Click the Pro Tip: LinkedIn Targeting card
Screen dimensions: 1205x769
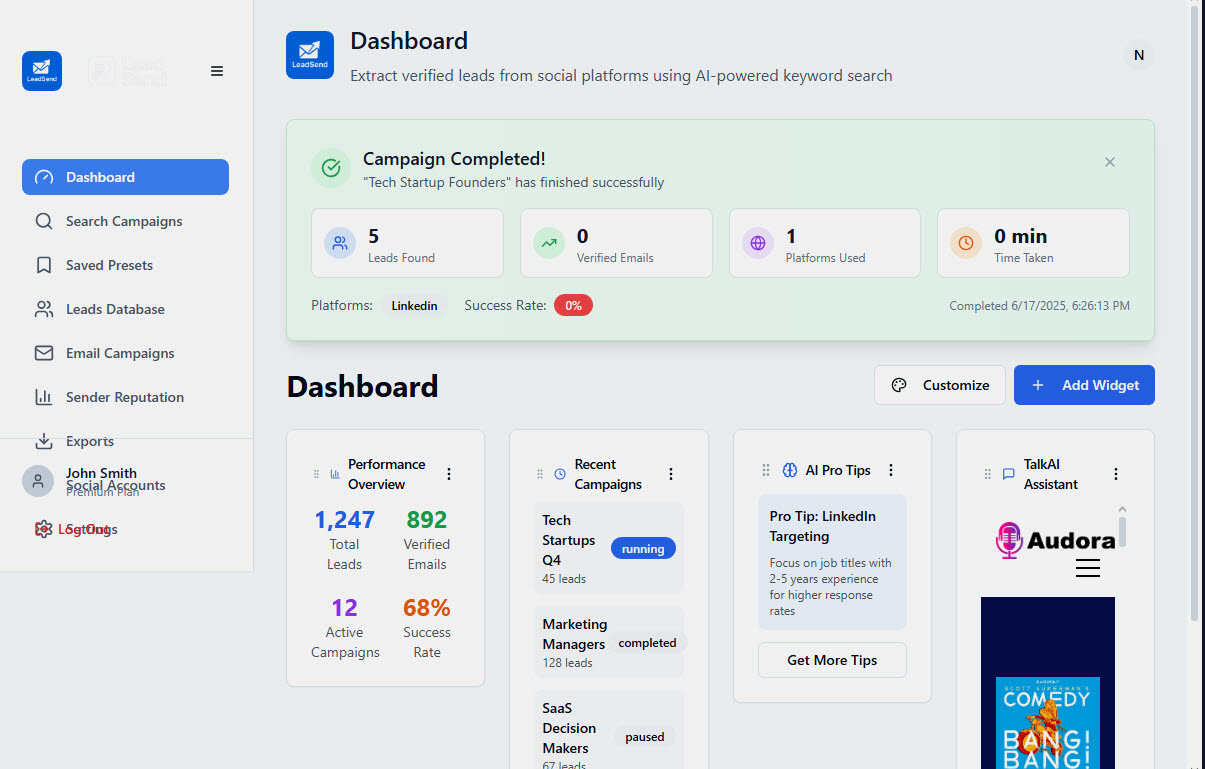(x=832, y=562)
